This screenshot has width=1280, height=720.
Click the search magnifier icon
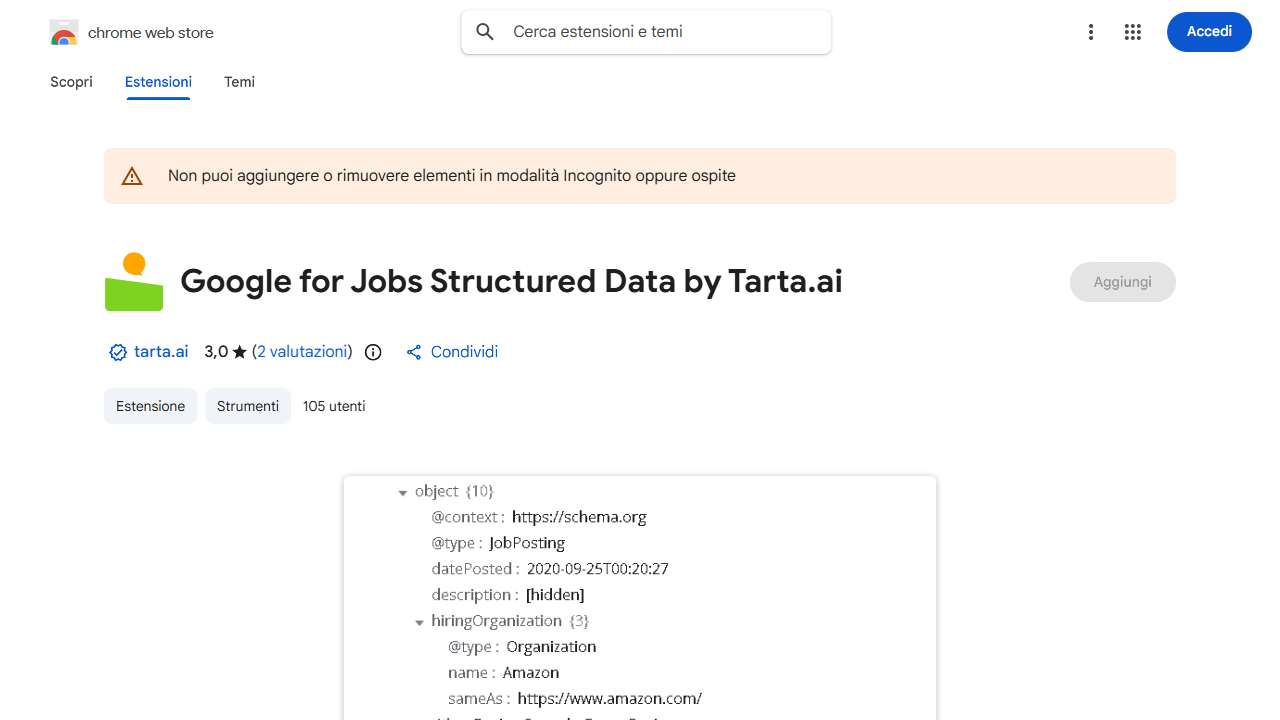coord(484,31)
